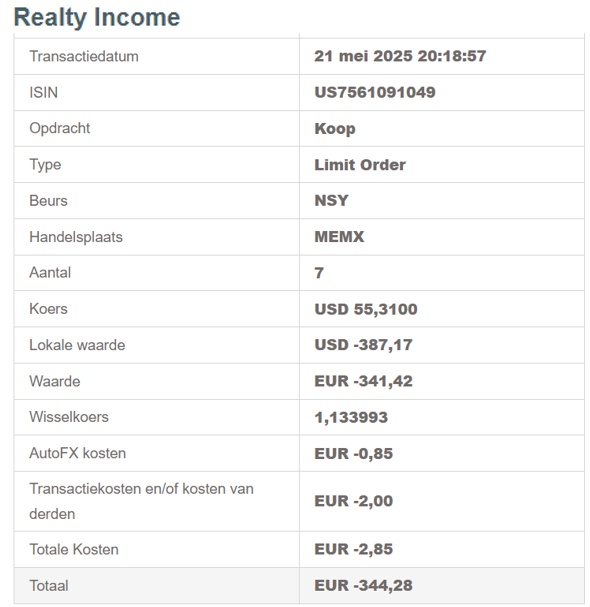Click the Aantal value 7
590x607 pixels.
click(319, 273)
